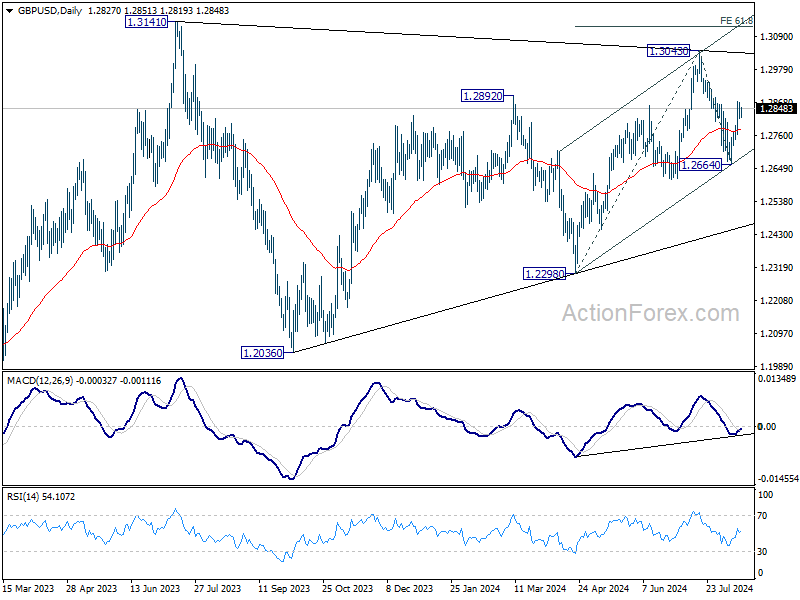Click the 24 Apr 2024 date label
Image resolution: width=800 pixels, height=600 pixels.
click(604, 588)
